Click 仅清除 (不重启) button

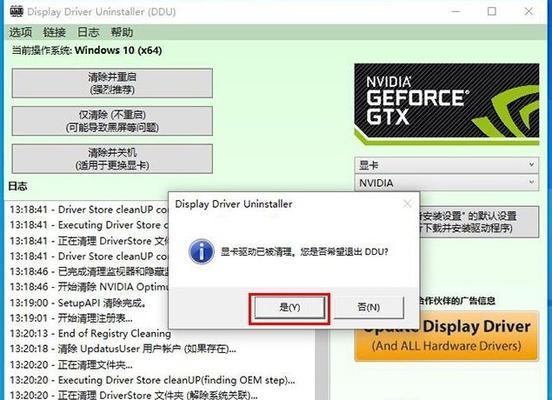(112, 121)
